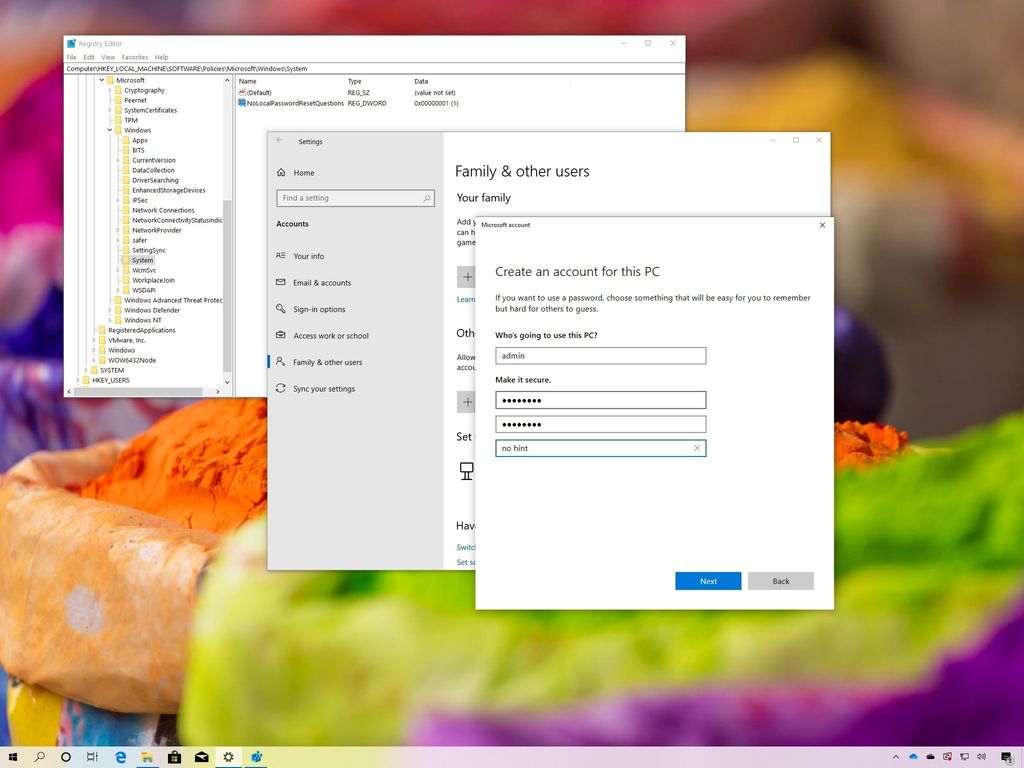Open Your info settings page
The height and width of the screenshot is (768, 1024).
click(x=311, y=256)
